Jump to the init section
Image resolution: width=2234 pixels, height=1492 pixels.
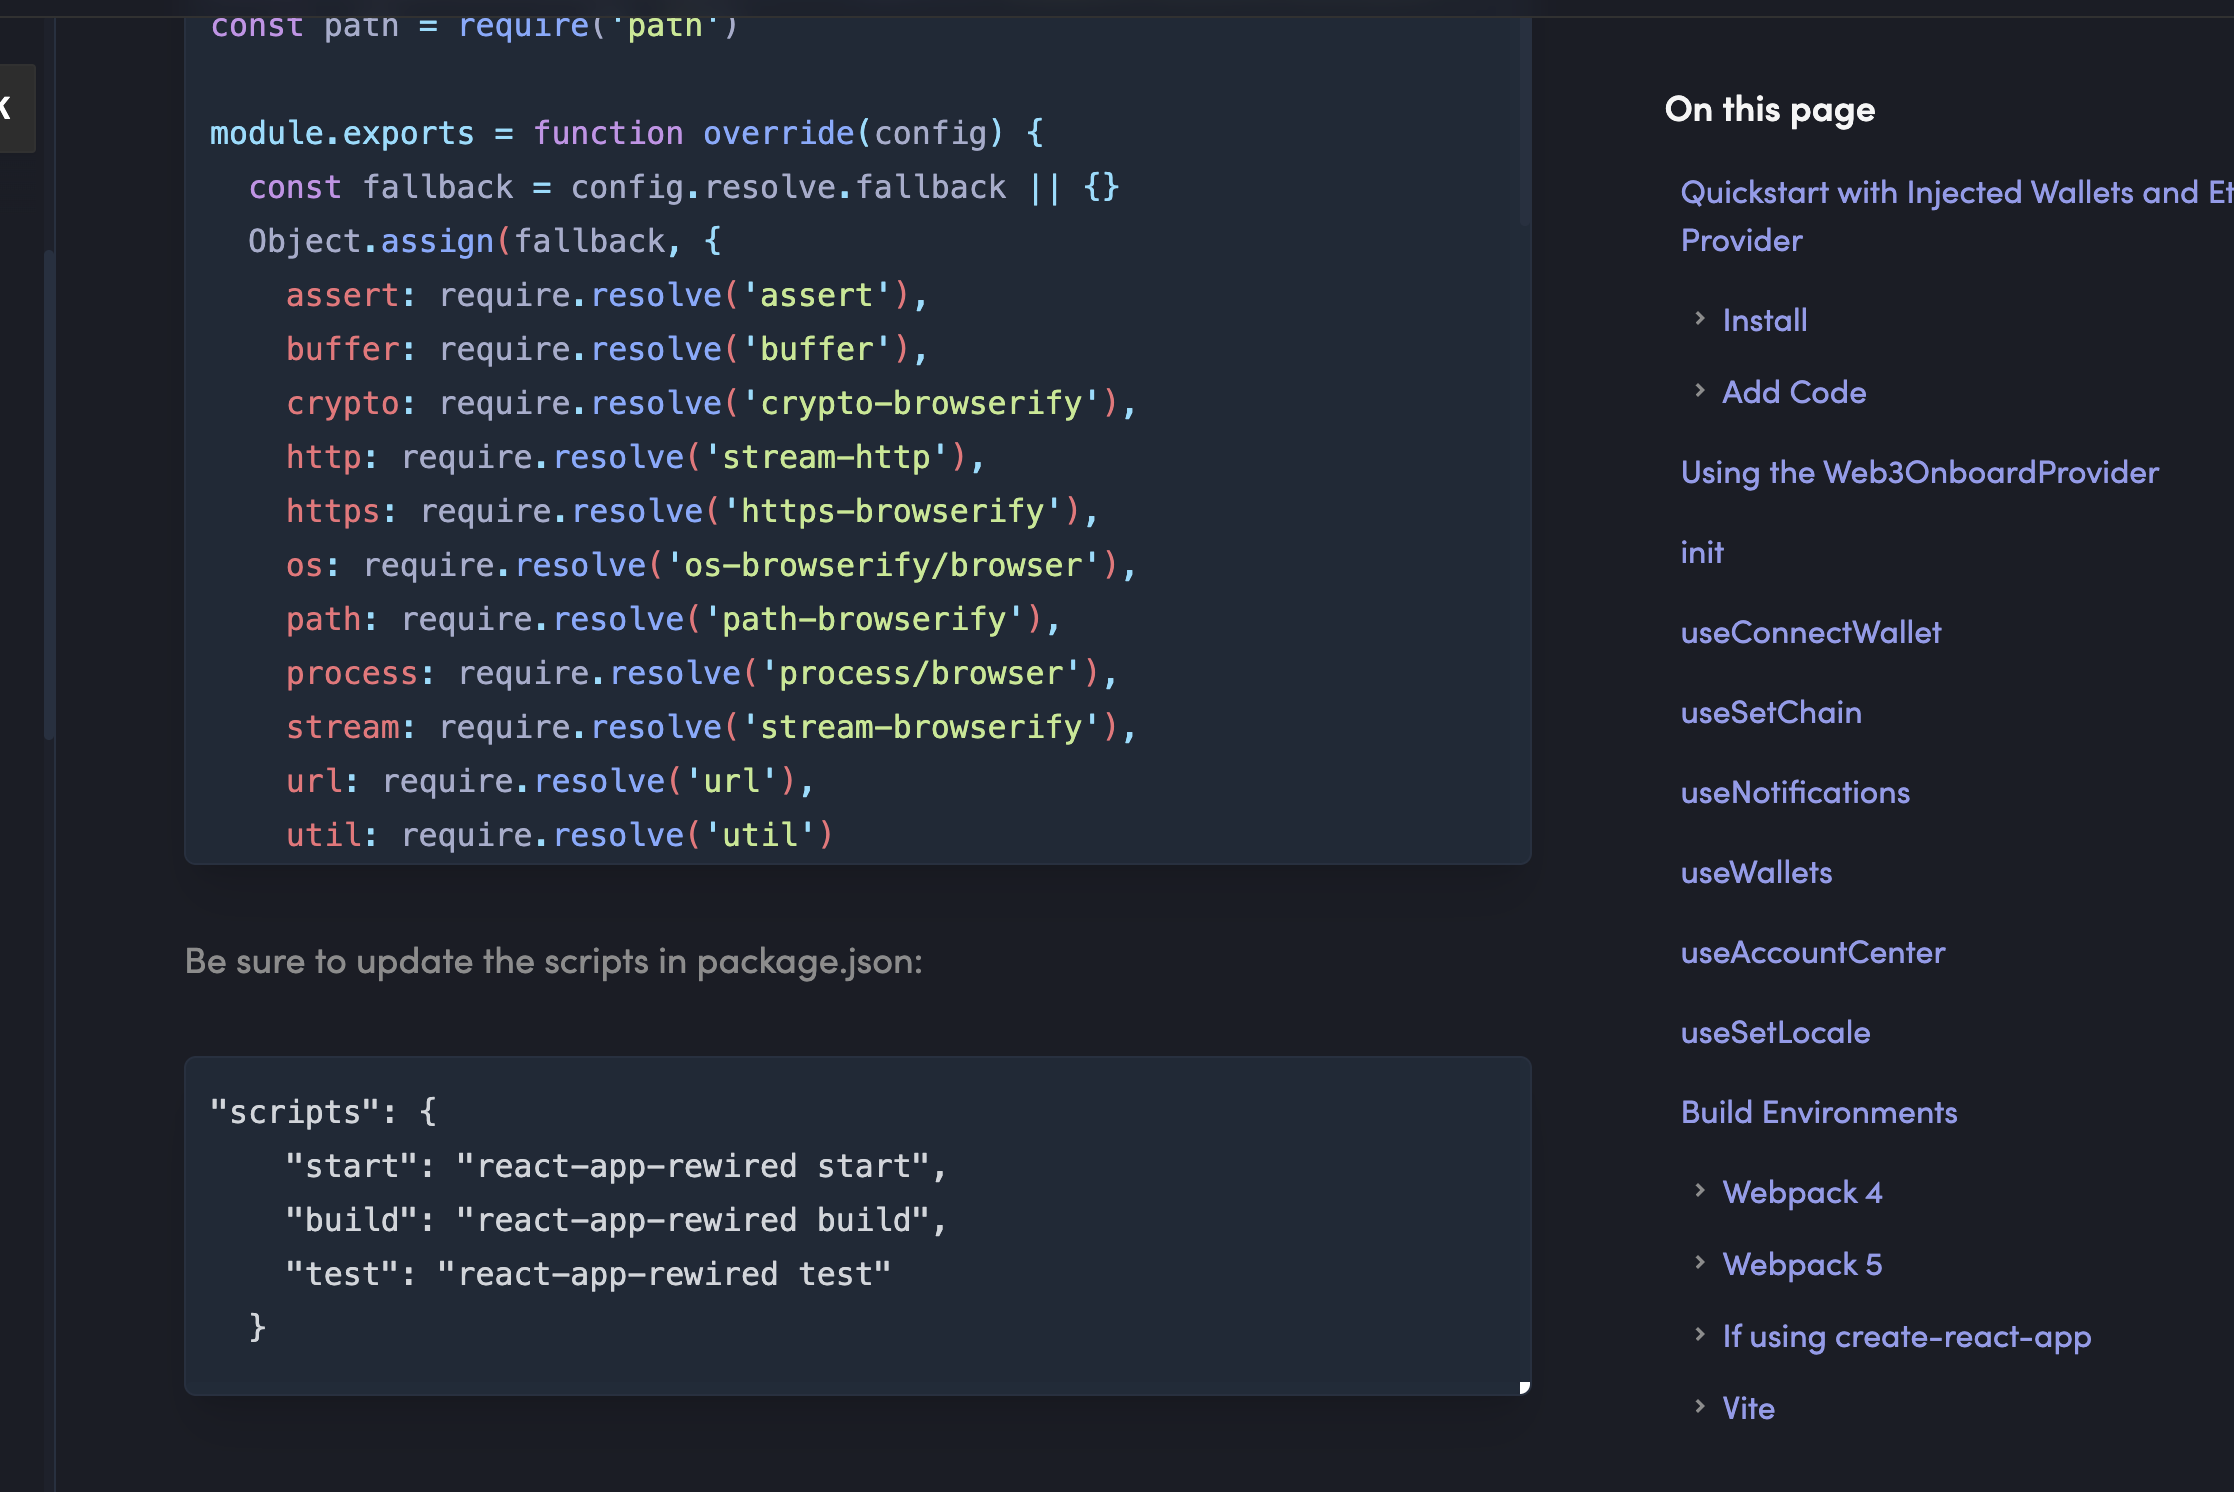tap(1701, 552)
